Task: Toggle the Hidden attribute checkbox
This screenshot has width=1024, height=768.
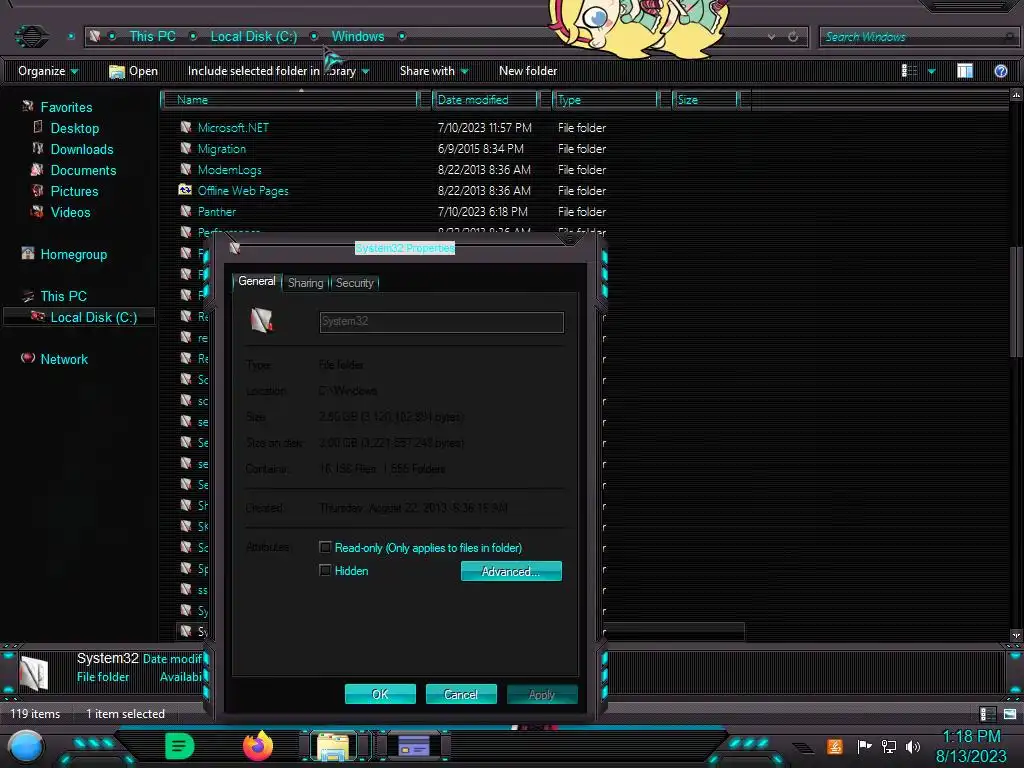Action: (325, 570)
